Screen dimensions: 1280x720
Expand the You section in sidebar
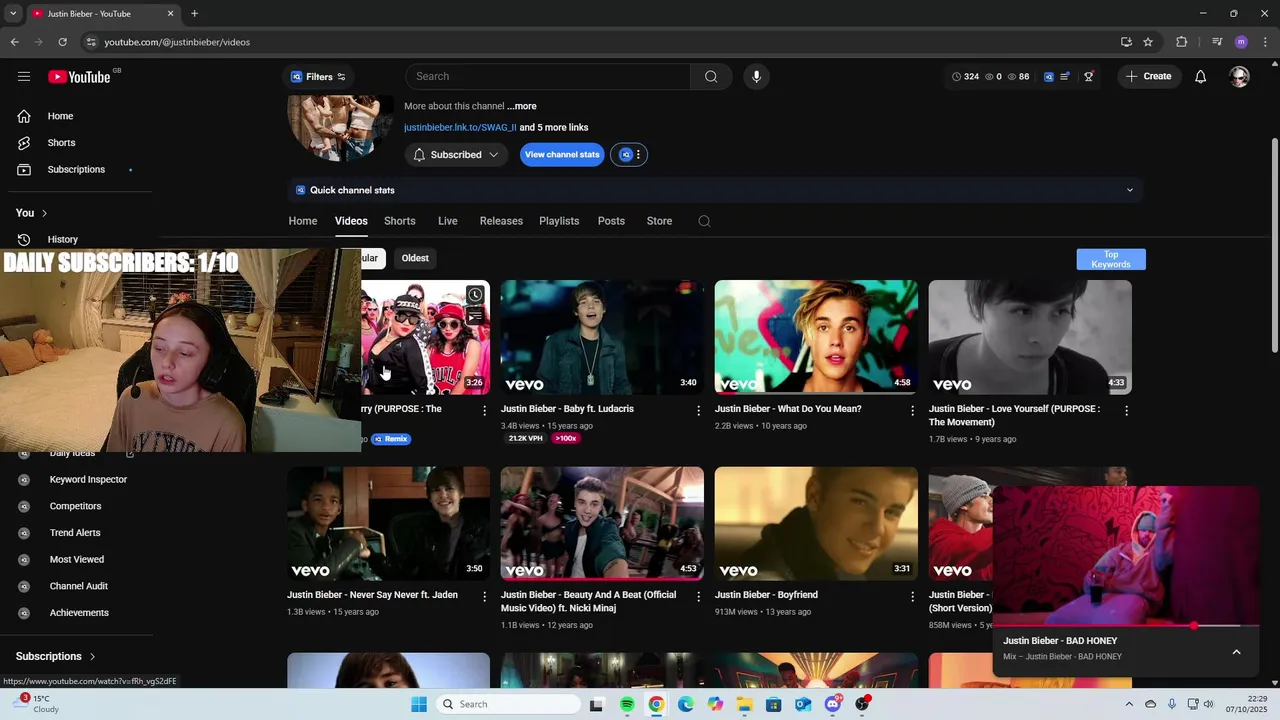(x=32, y=213)
